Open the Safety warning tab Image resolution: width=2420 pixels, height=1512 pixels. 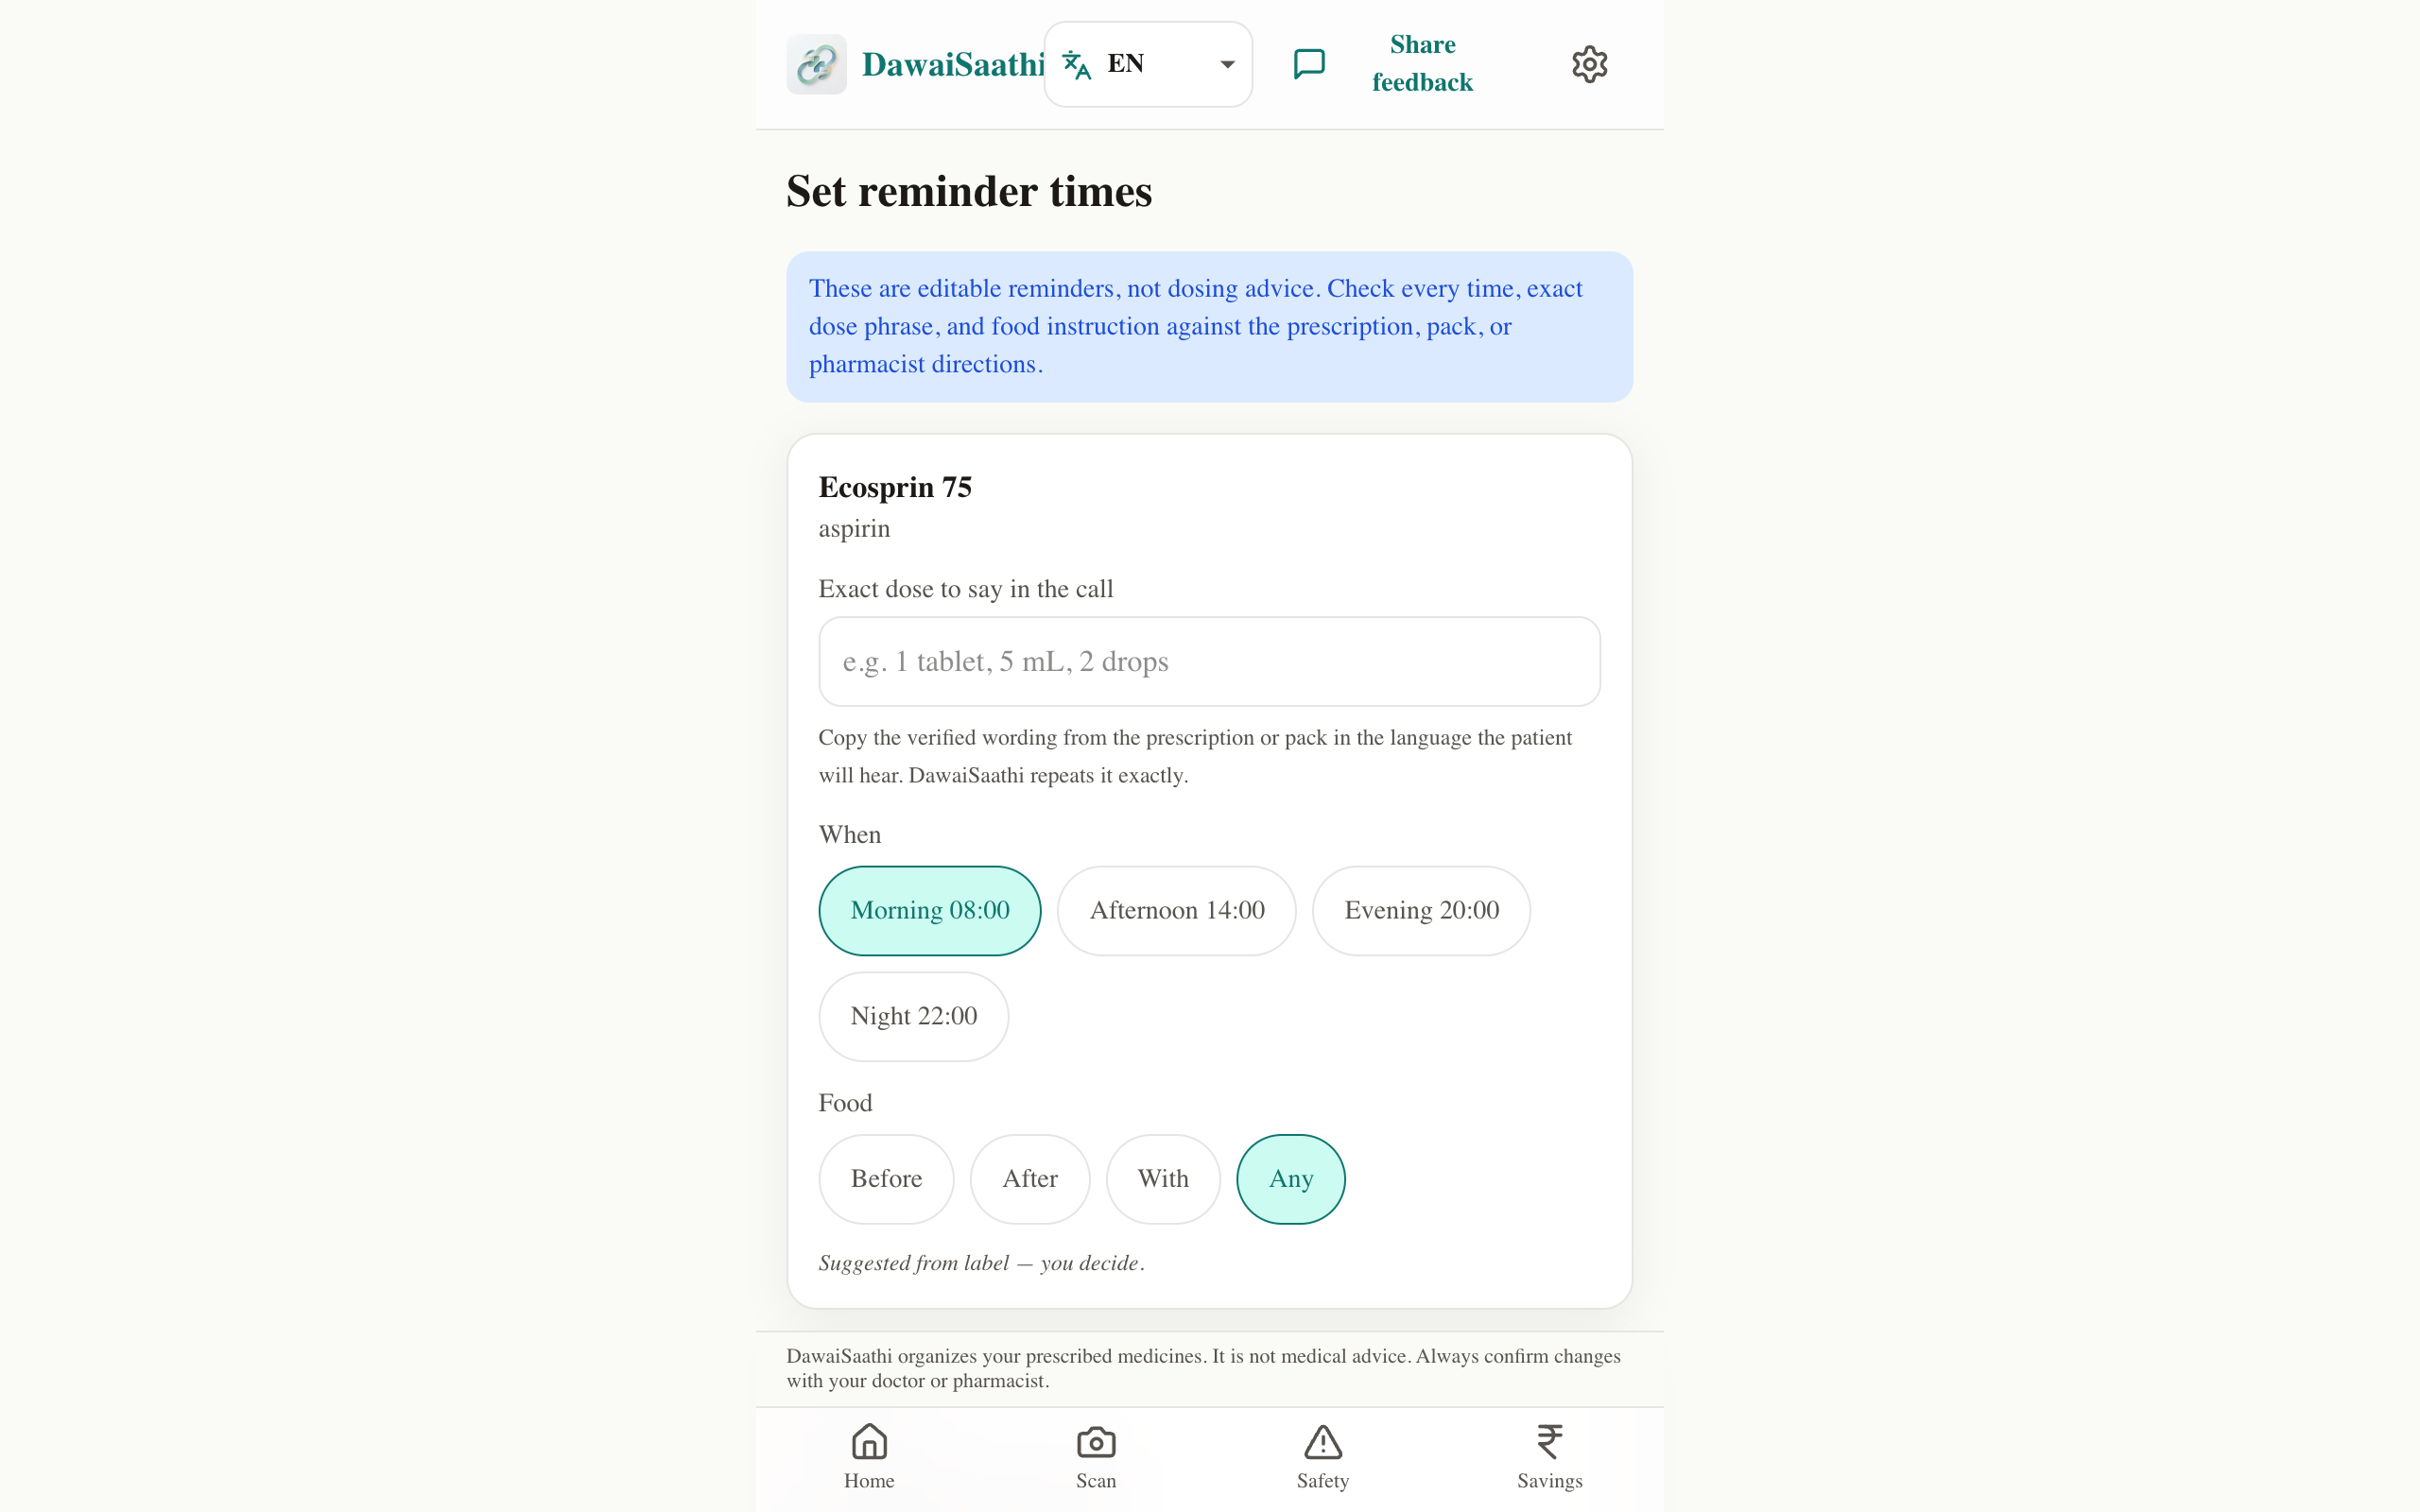coord(1323,1457)
